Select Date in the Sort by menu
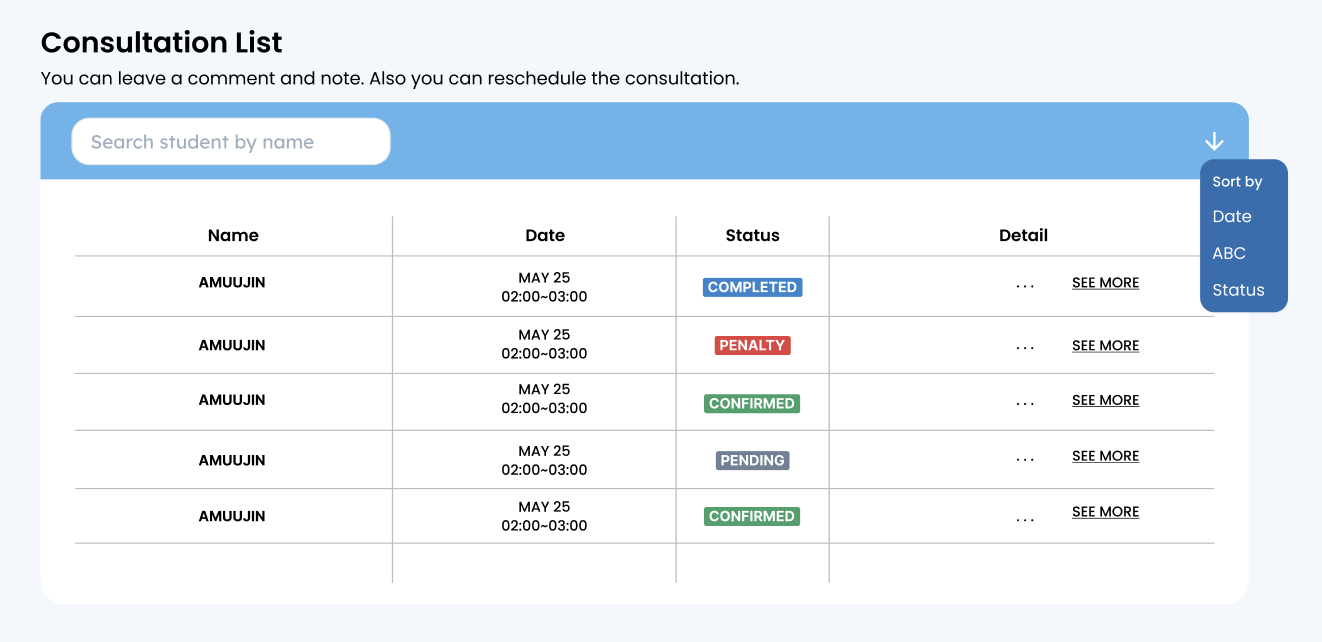This screenshot has width=1322, height=642. click(1232, 216)
